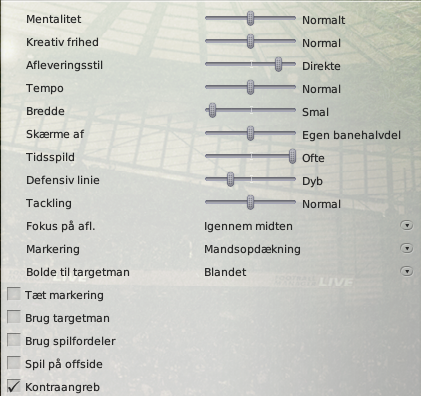421x396 pixels.
Task: Click the Mentalitet slider handle
Action: pos(250,18)
